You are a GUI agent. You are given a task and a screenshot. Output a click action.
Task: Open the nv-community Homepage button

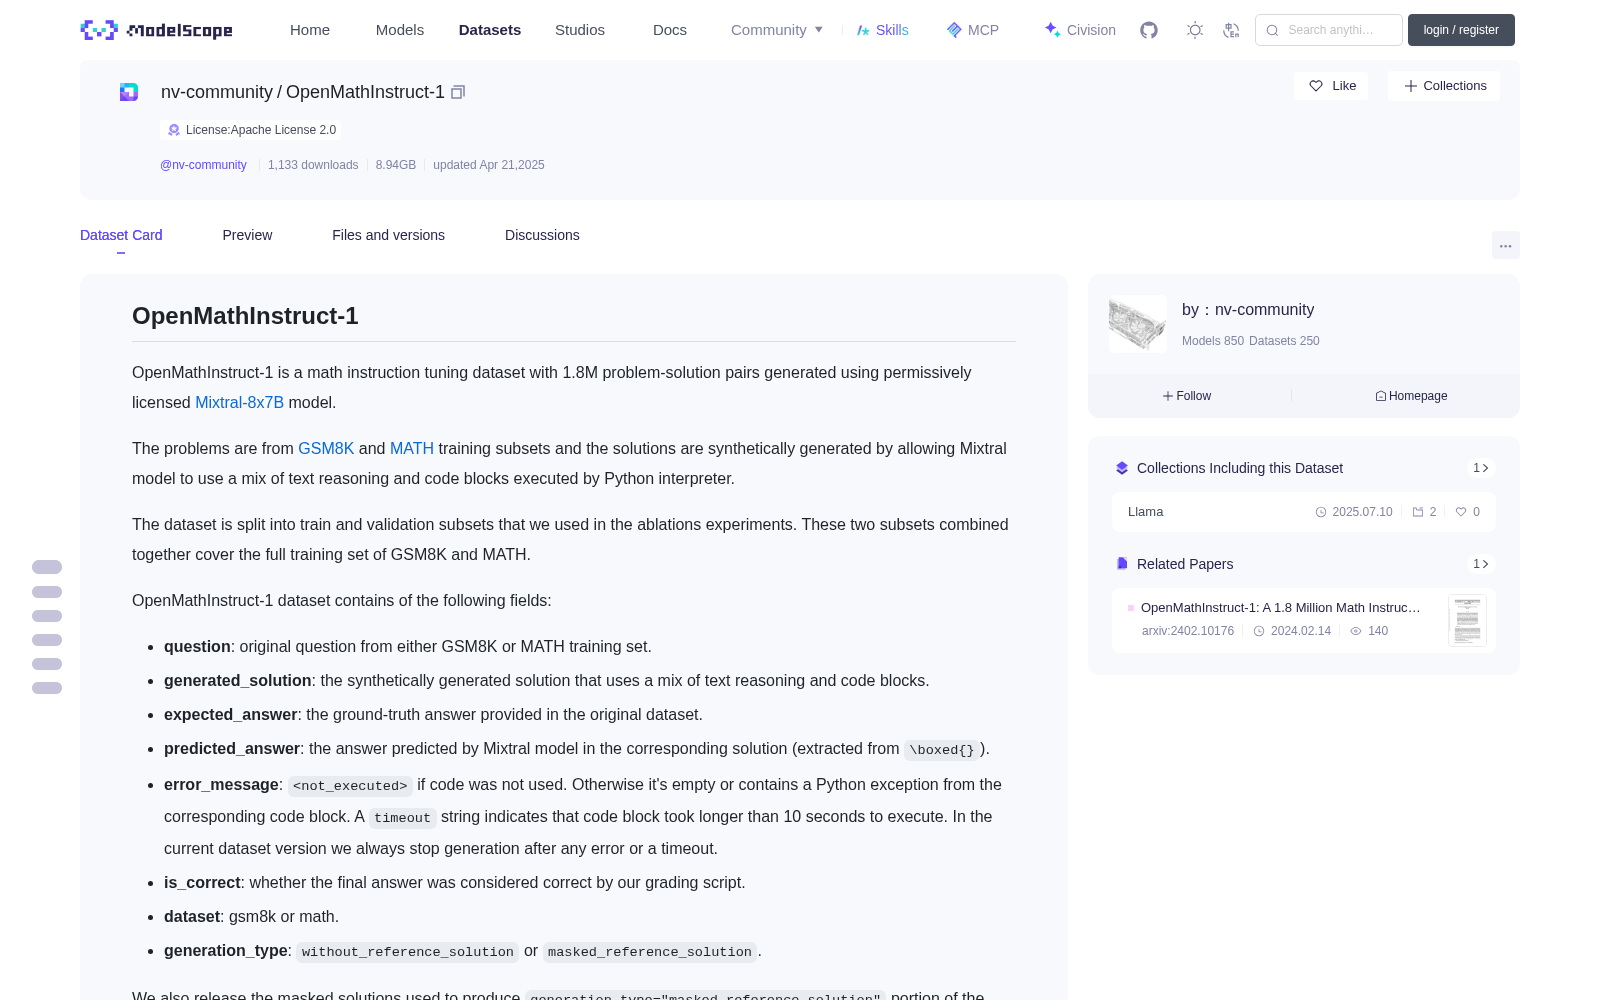[1411, 396]
